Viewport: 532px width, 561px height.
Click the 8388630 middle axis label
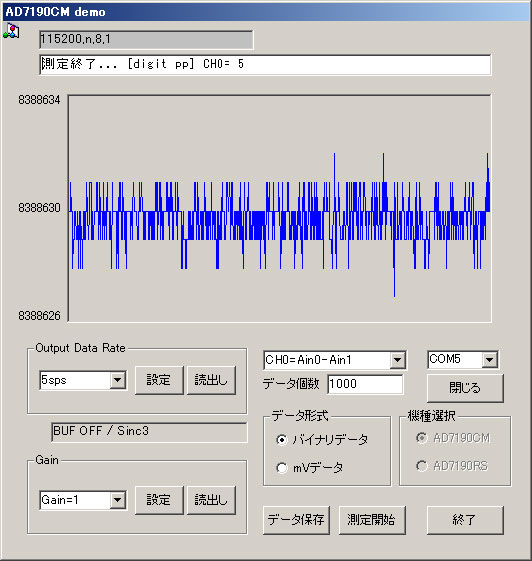point(39,208)
